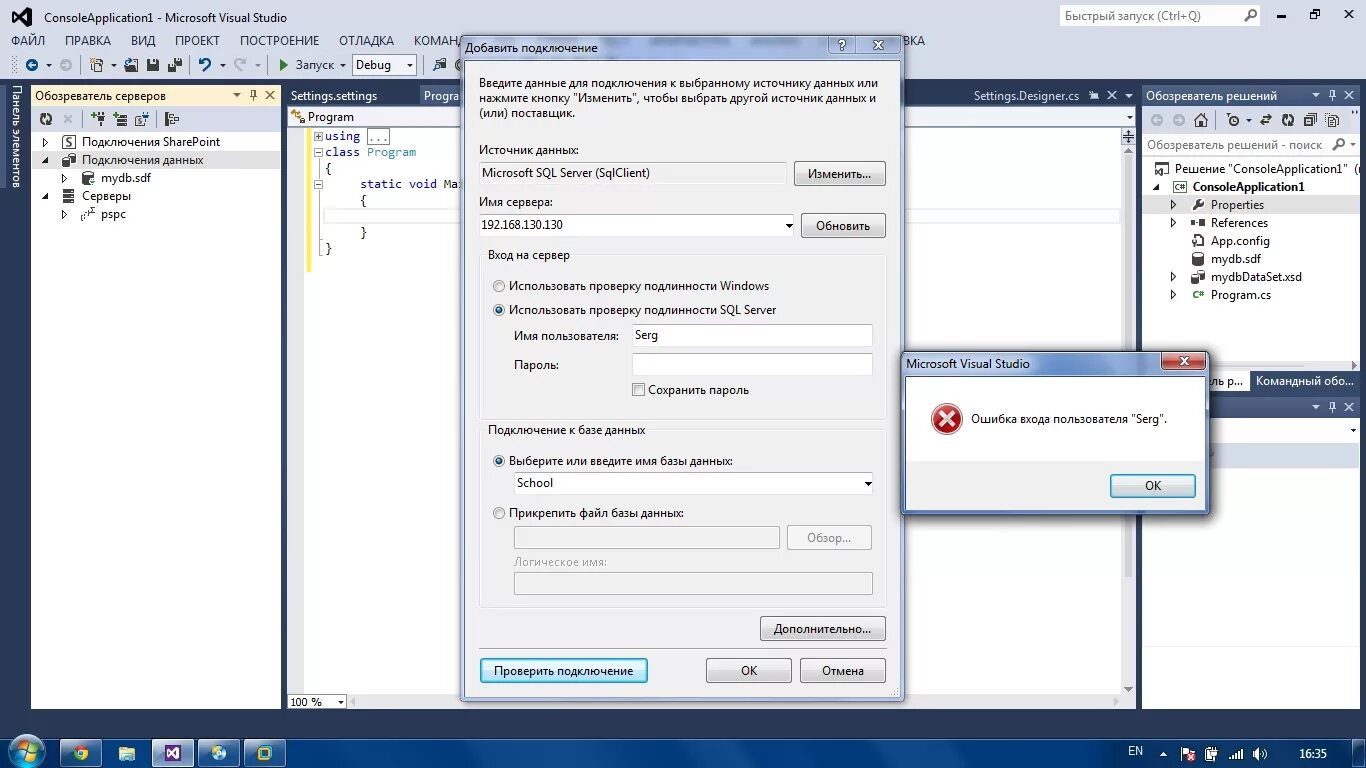The image size is (1366, 768).
Task: Click the Navigate Backward arrow icon in main toolbar
Action: click(x=32, y=65)
